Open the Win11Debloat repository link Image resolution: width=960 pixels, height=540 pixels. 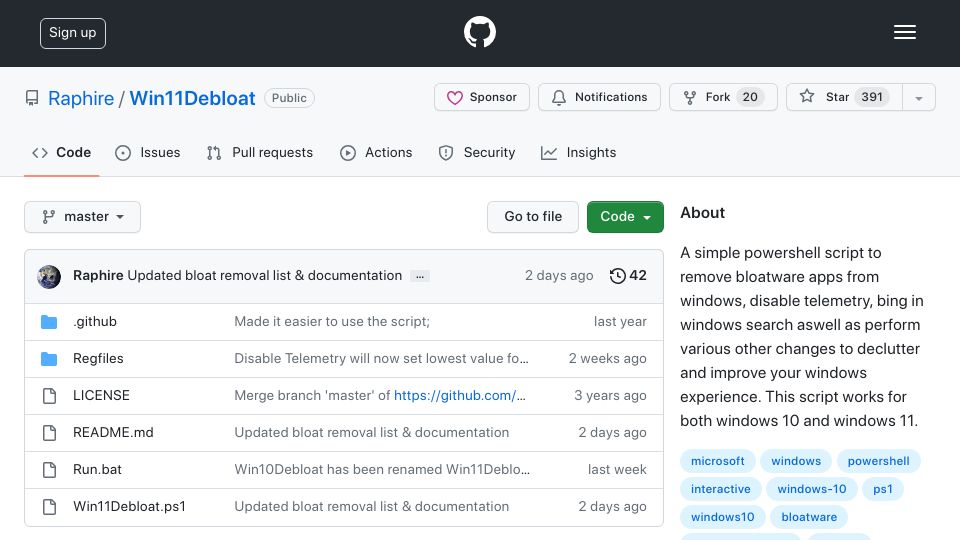pos(192,98)
